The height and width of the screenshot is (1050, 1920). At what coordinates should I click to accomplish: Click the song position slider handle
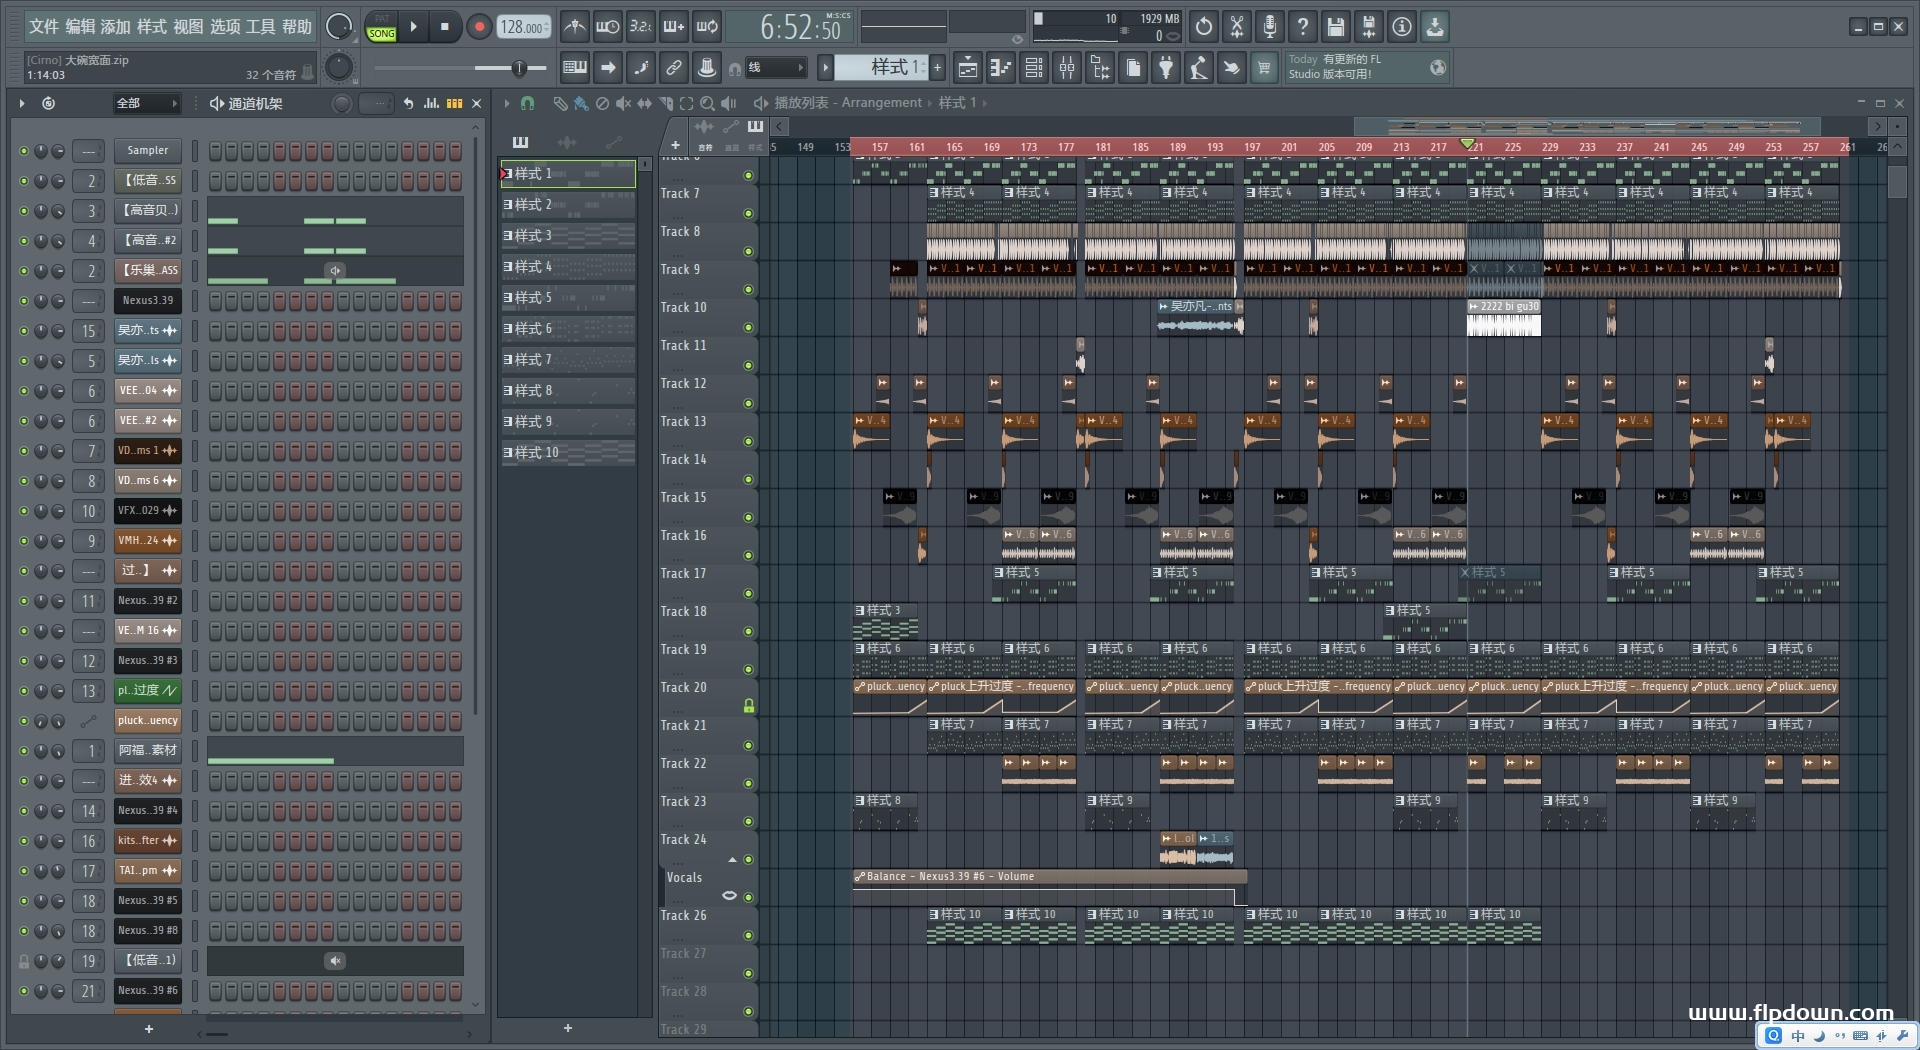click(518, 68)
